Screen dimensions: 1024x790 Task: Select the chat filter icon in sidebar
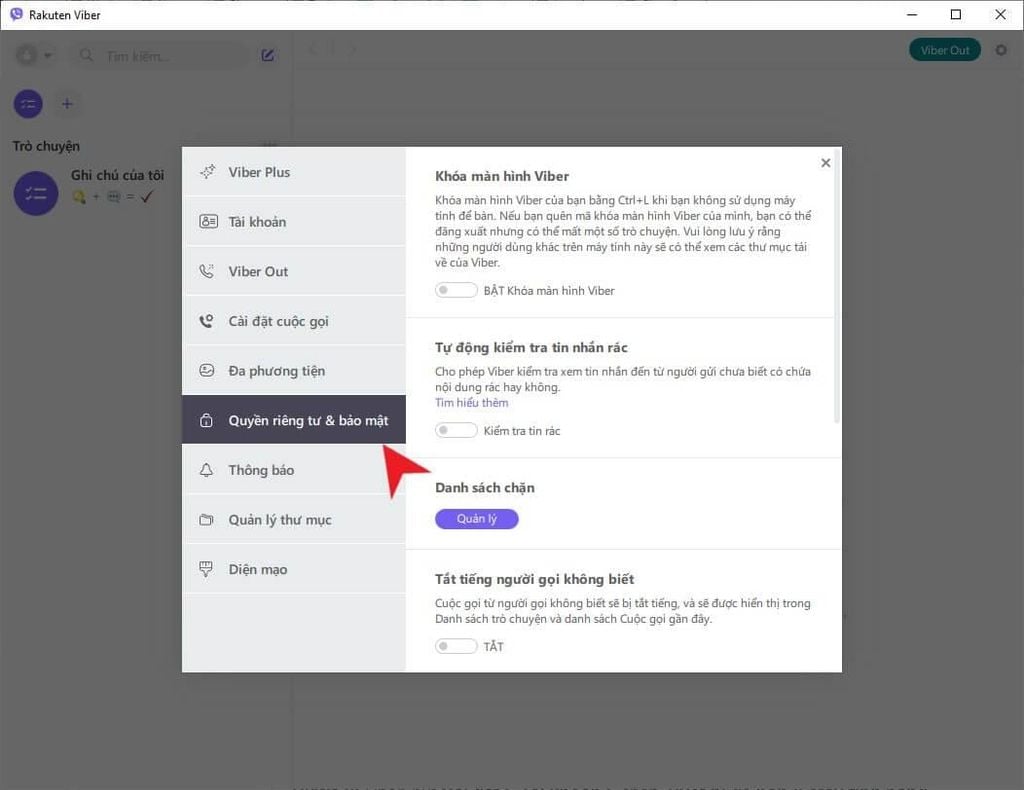coord(27,103)
